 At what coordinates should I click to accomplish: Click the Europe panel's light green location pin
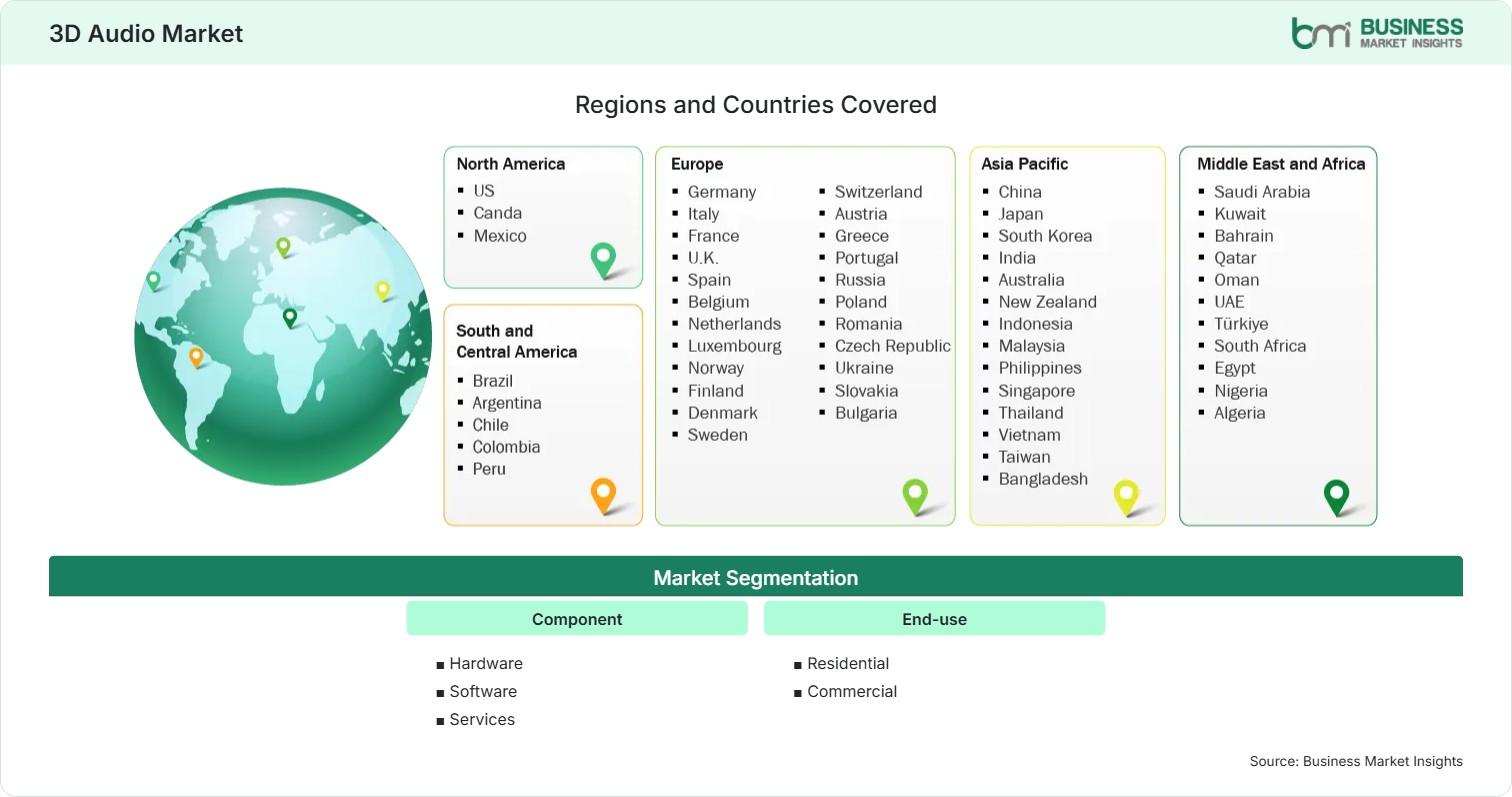(x=915, y=496)
